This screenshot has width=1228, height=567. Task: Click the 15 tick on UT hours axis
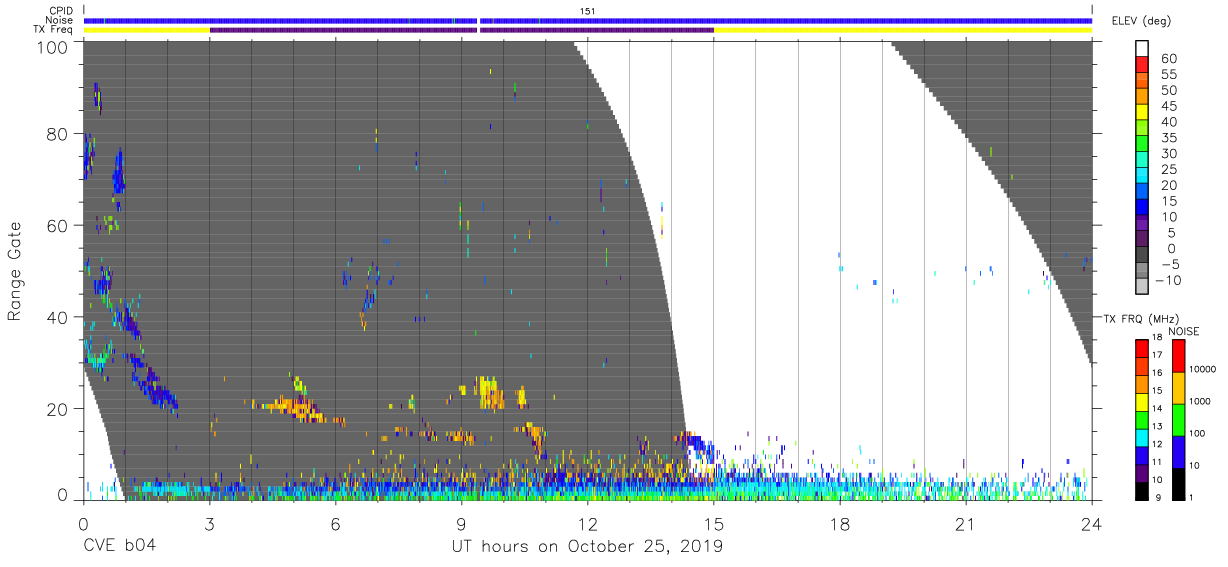(713, 524)
